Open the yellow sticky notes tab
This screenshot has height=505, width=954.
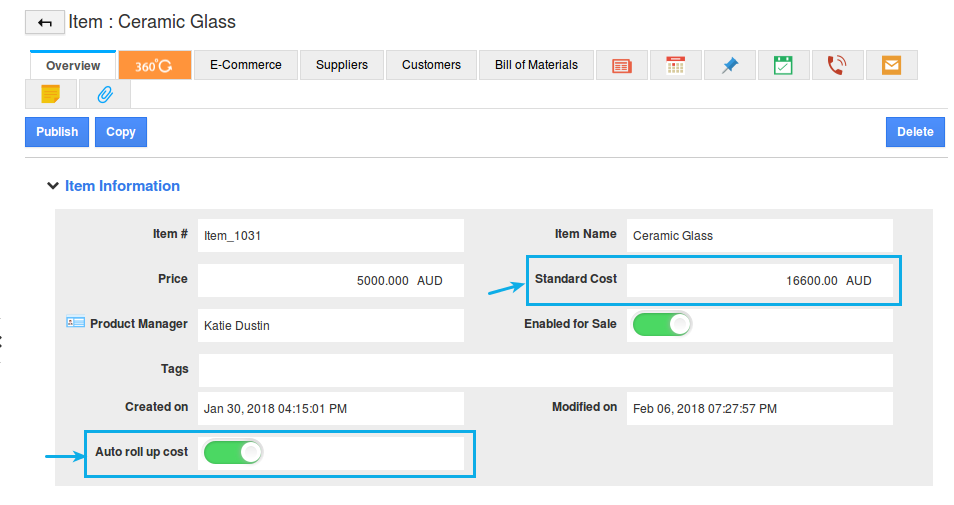pos(50,95)
